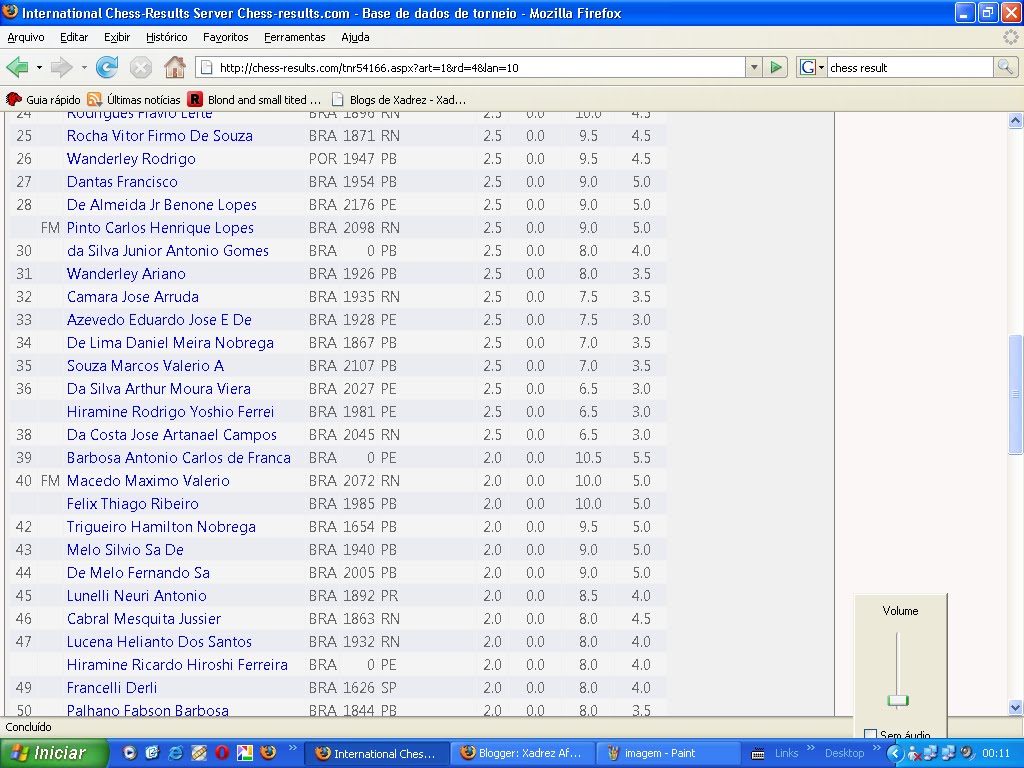Open the Arquivo menu

point(25,37)
